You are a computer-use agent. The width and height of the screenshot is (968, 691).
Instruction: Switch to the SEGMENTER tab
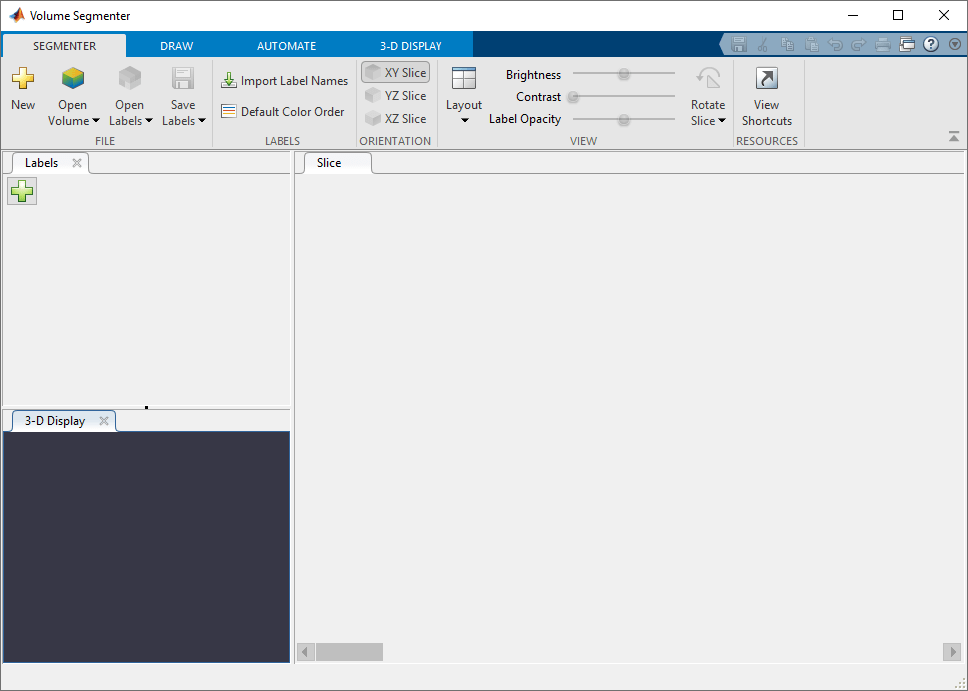(64, 46)
